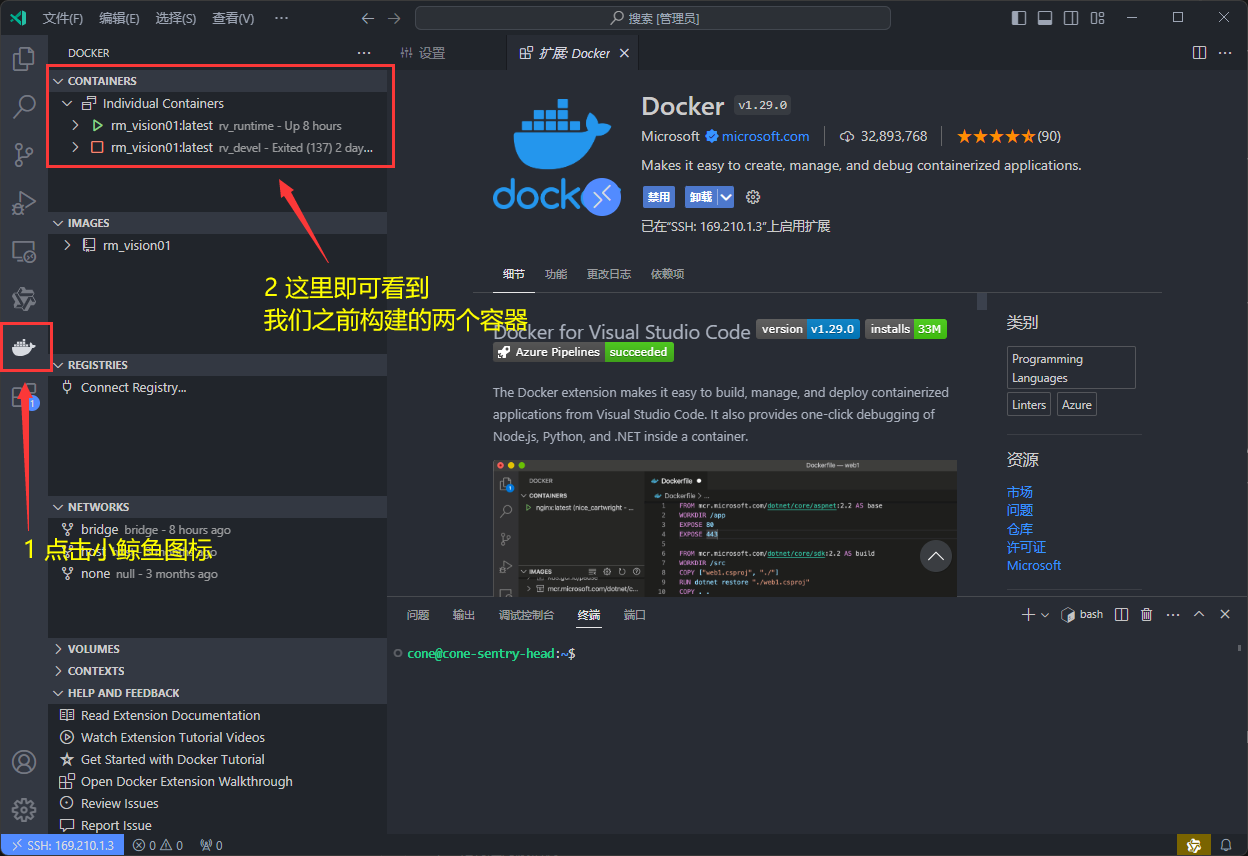Viewport: 1248px width, 856px height.
Task: Collapse the Individual Containers group
Action: [67, 103]
